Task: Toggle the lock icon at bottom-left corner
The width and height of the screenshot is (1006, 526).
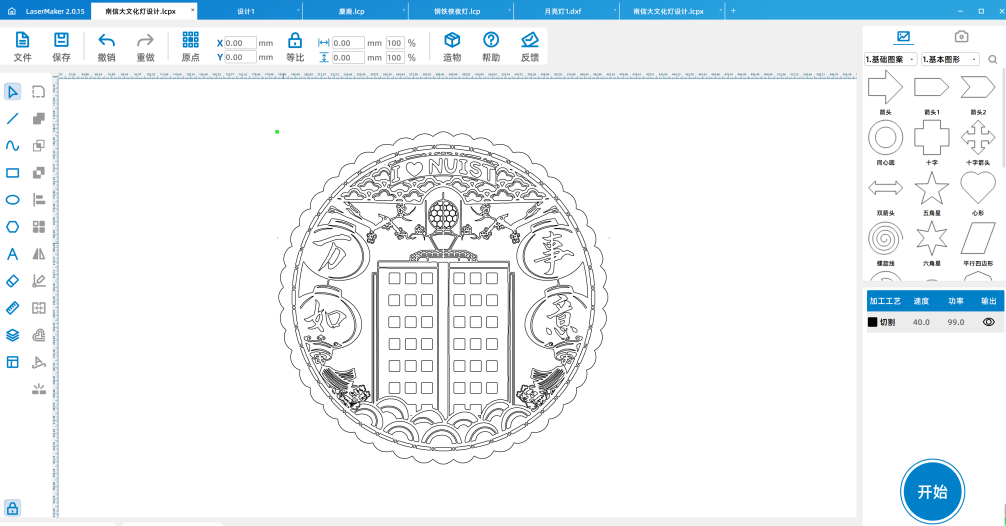Action: pos(13,507)
